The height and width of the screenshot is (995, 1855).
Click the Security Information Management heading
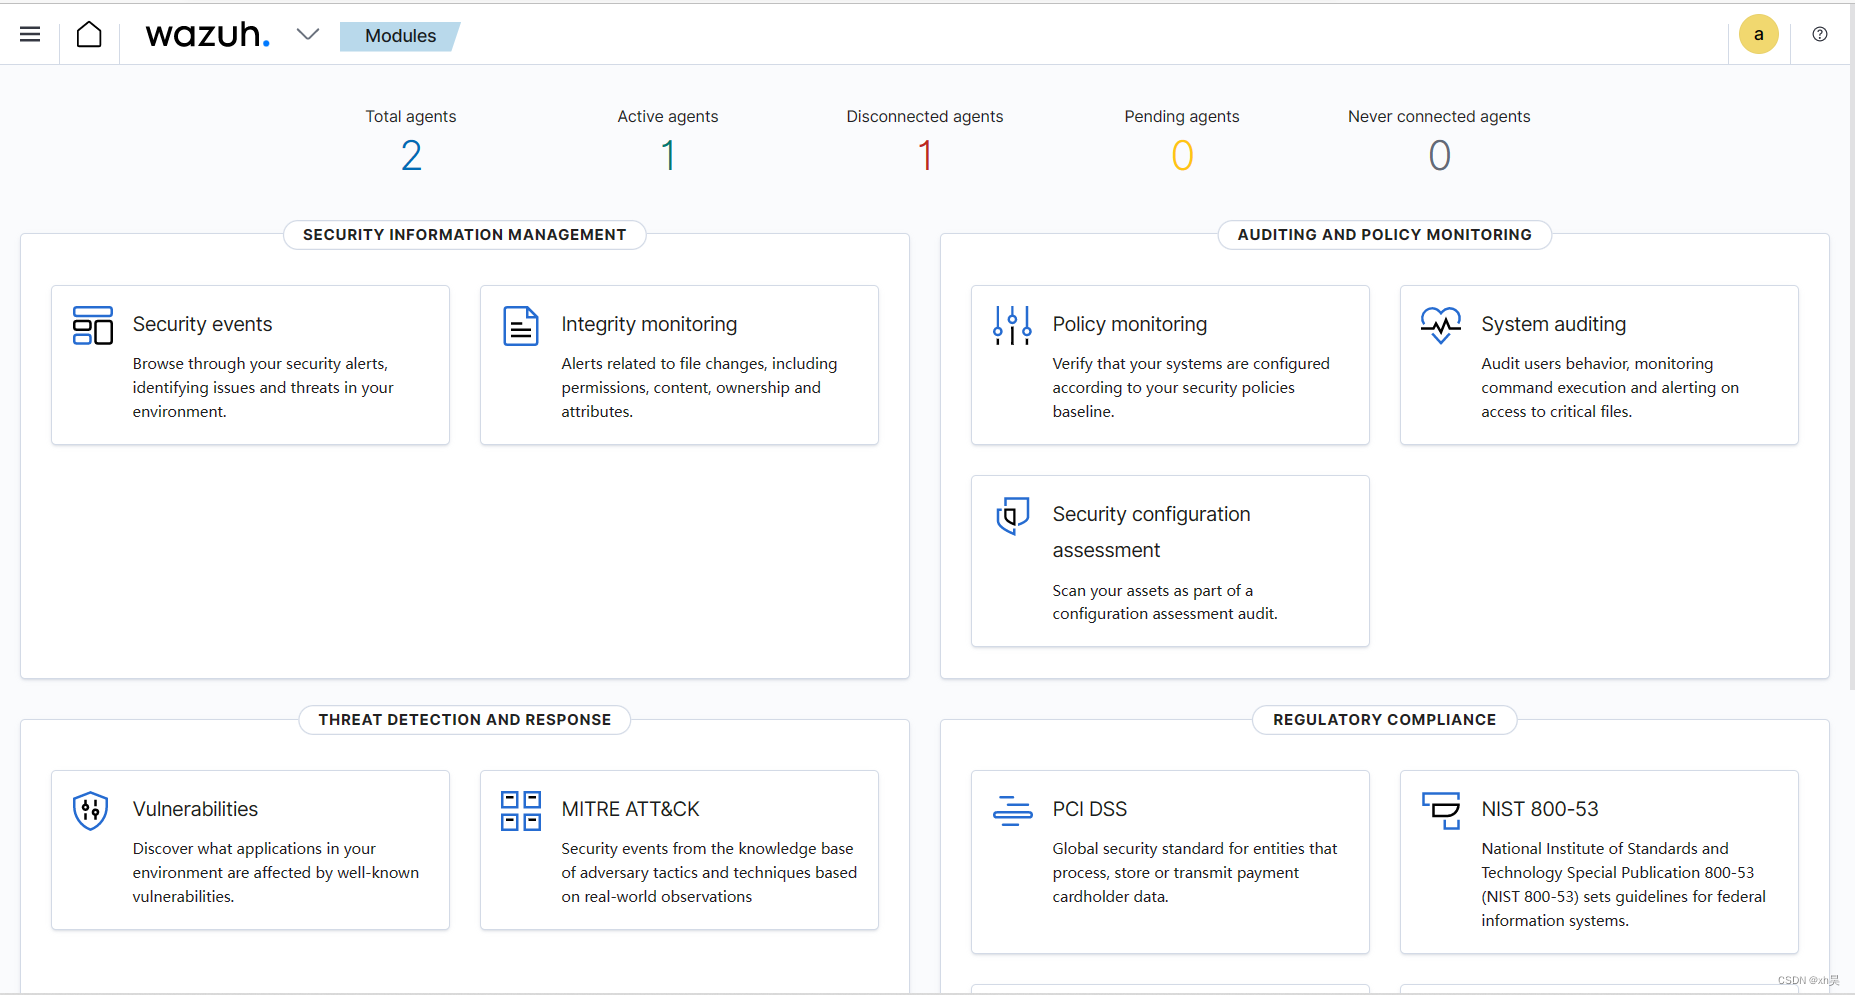(x=464, y=235)
